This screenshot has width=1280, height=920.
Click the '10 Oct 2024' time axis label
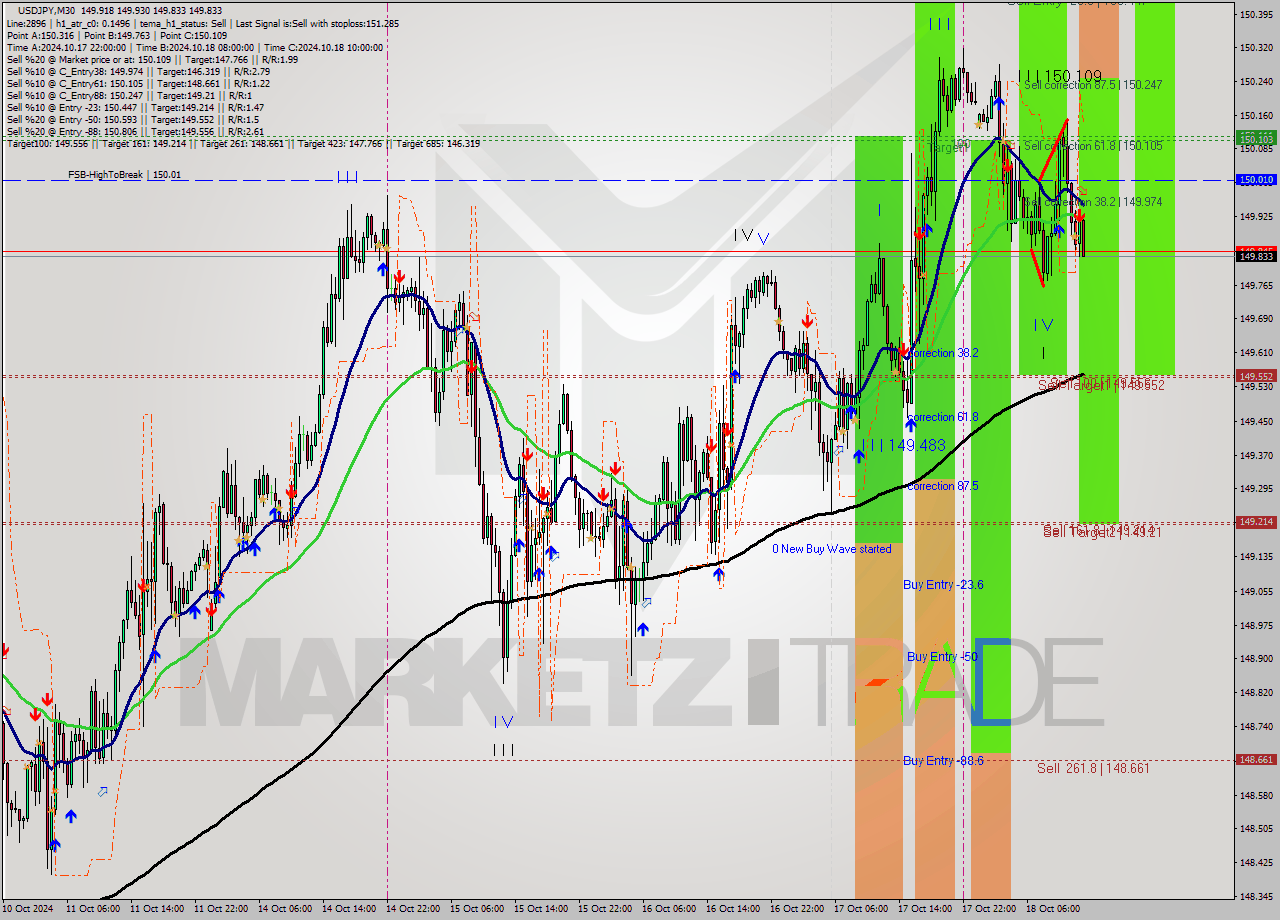[29, 909]
